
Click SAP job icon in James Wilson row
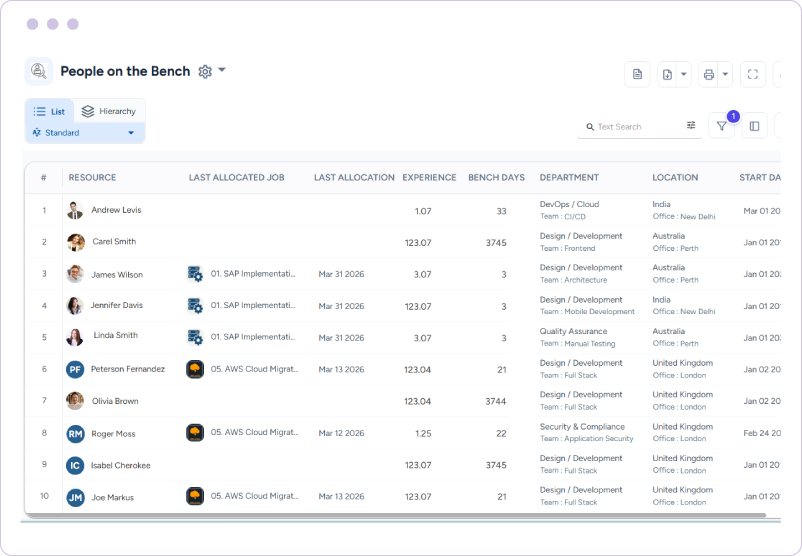tap(195, 274)
